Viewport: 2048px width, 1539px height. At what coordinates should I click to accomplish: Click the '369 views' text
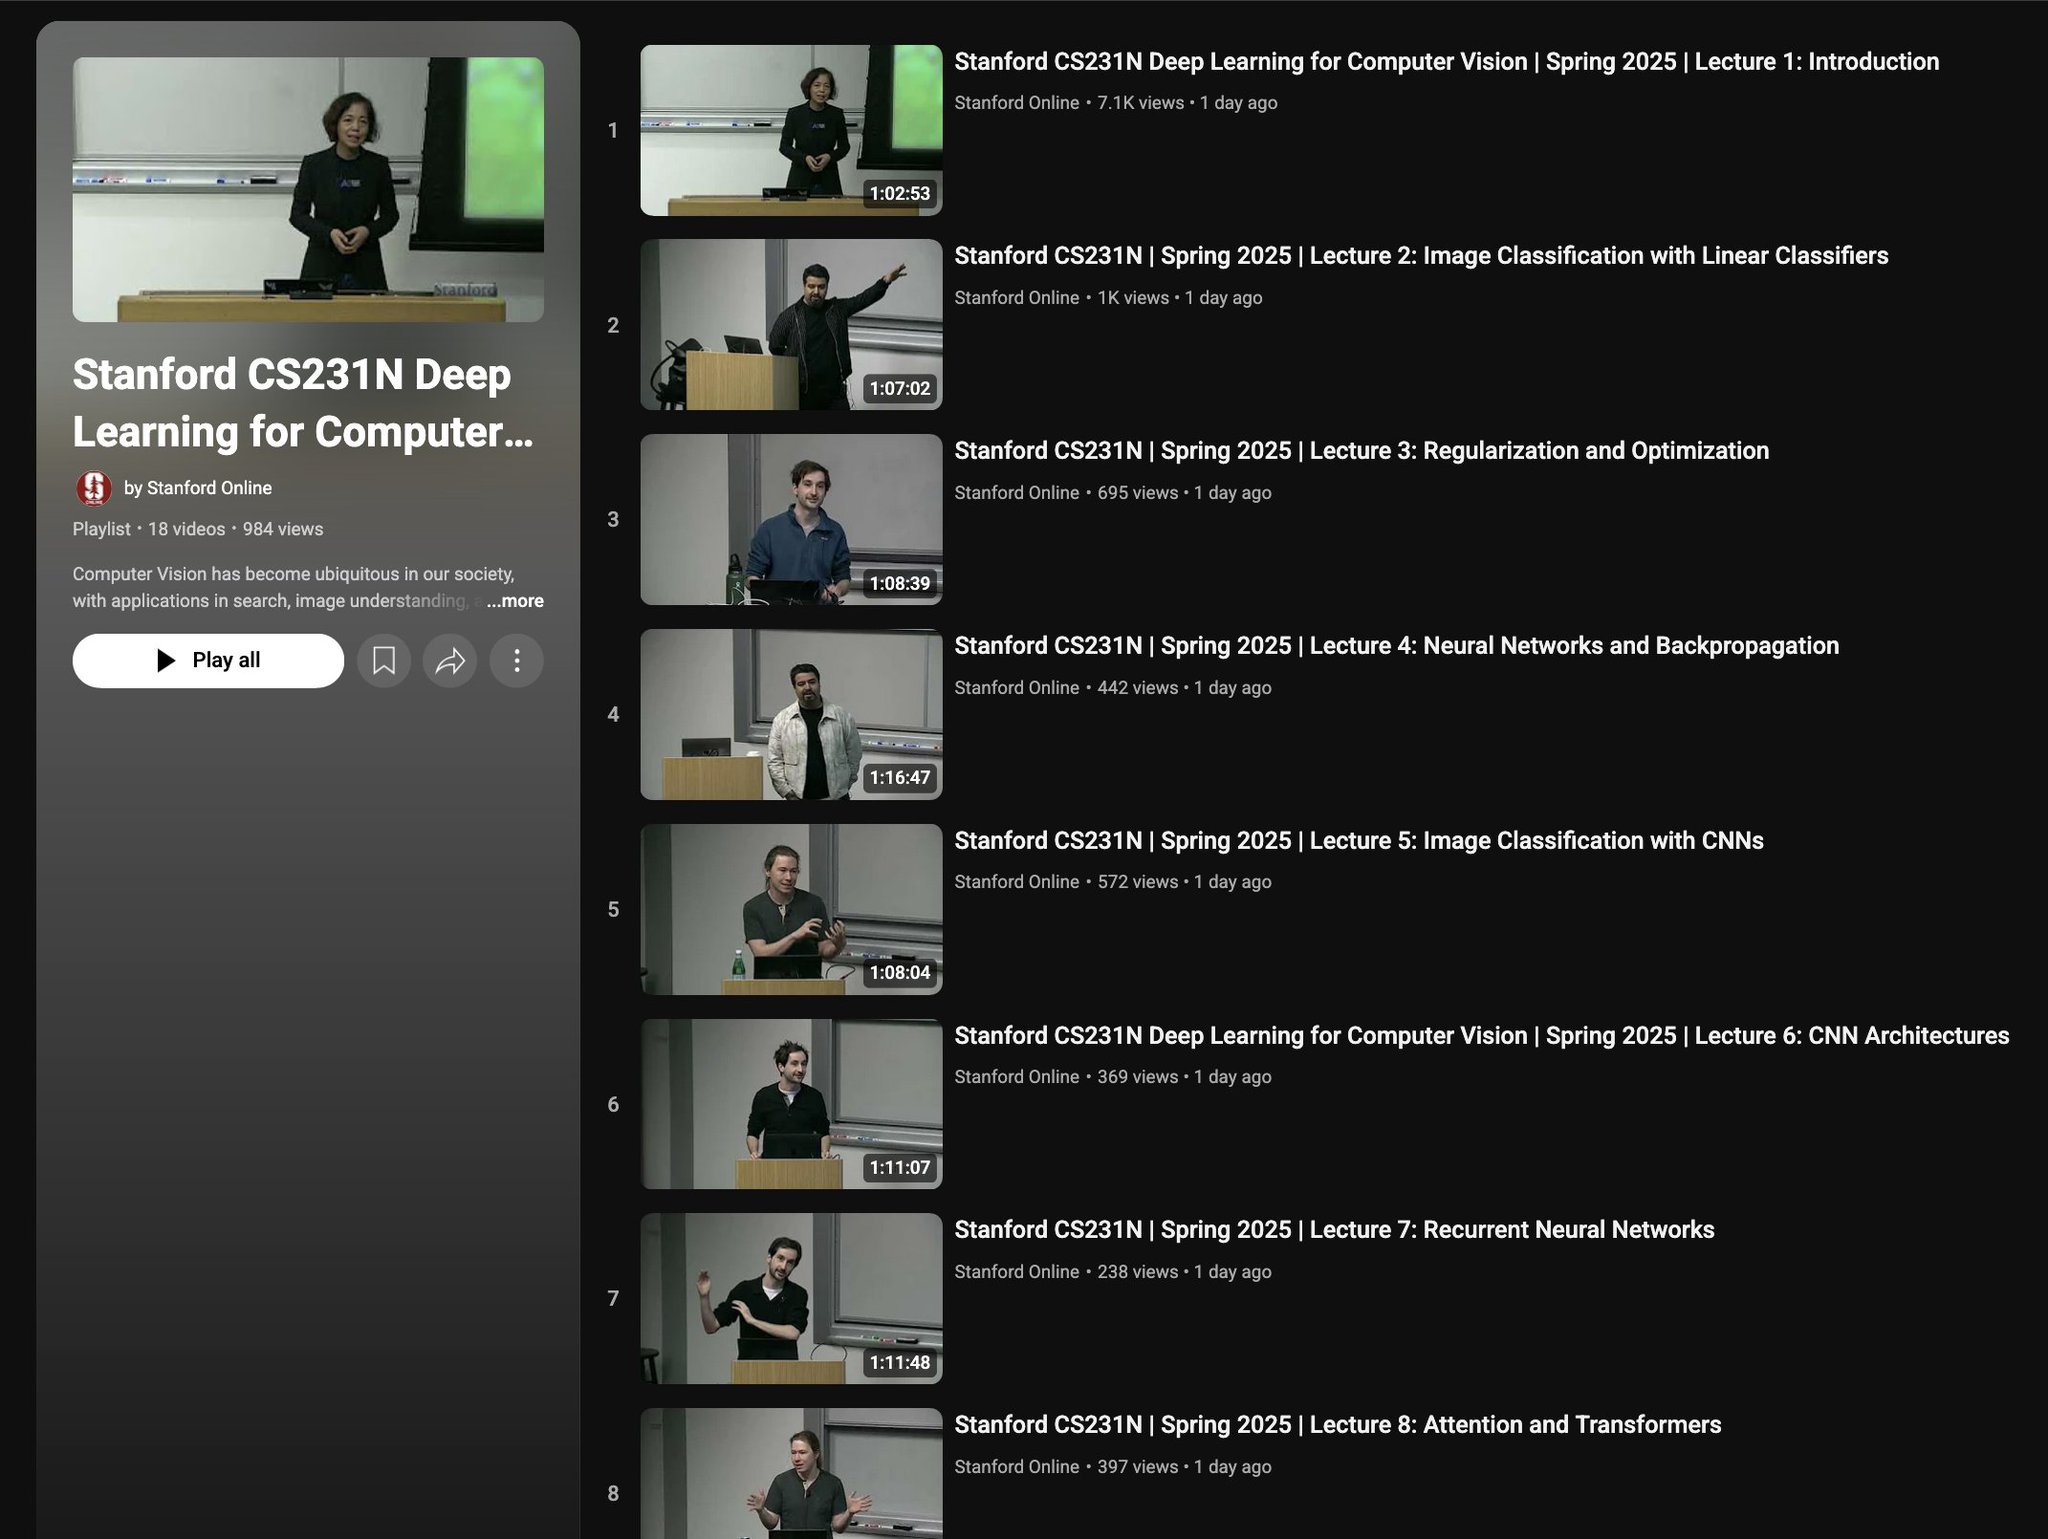tap(1138, 1077)
